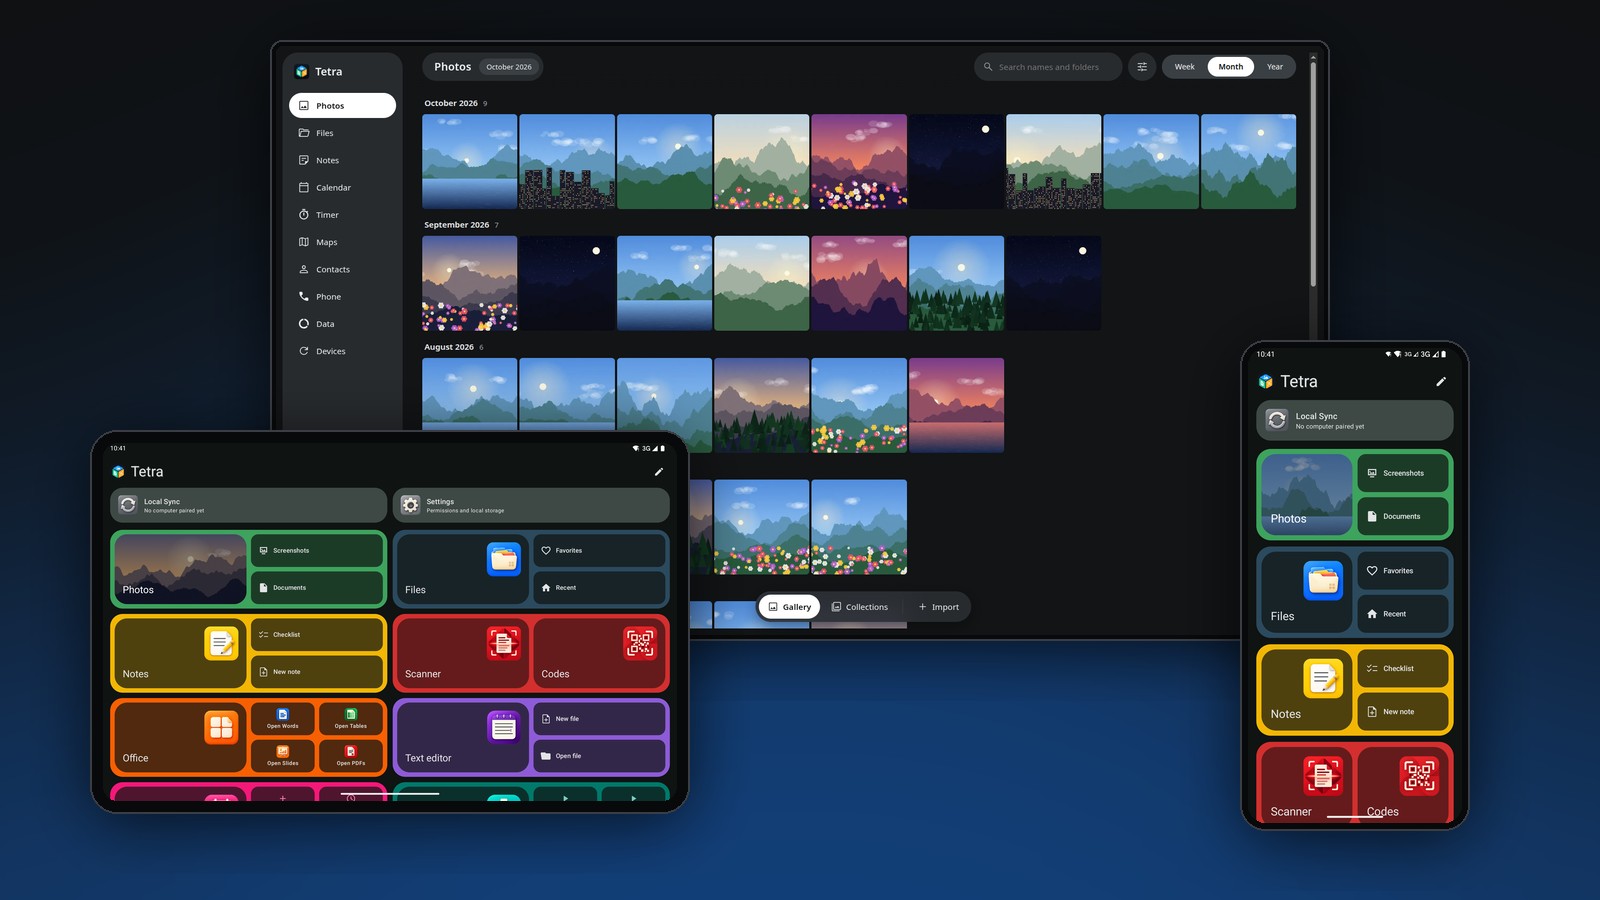Click Open file in the tablet's Text editor tile
Viewport: 1600px width, 900px height.
(x=600, y=756)
